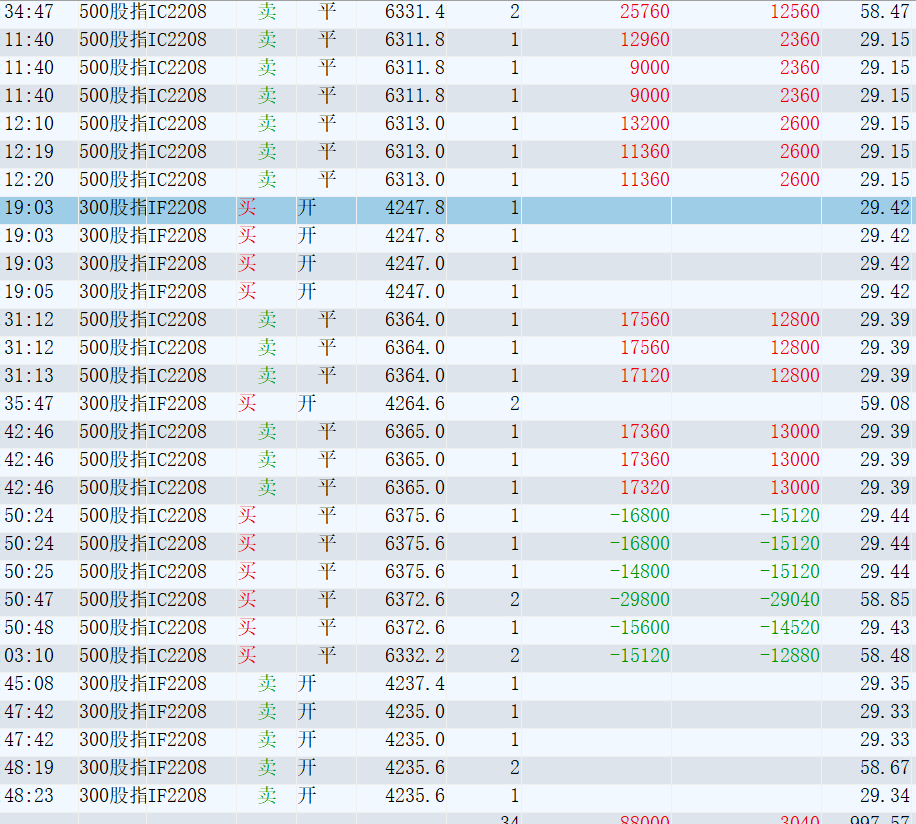Image resolution: width=916 pixels, height=824 pixels.
Task: Select the 29.34 fee cell
Action: (884, 796)
